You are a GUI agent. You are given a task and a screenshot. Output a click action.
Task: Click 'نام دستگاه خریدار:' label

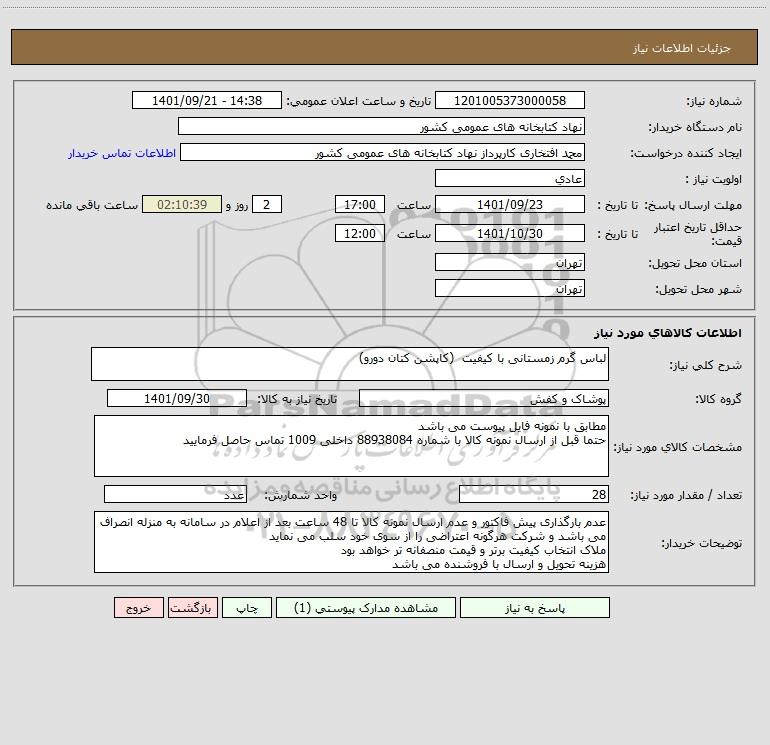tap(695, 128)
